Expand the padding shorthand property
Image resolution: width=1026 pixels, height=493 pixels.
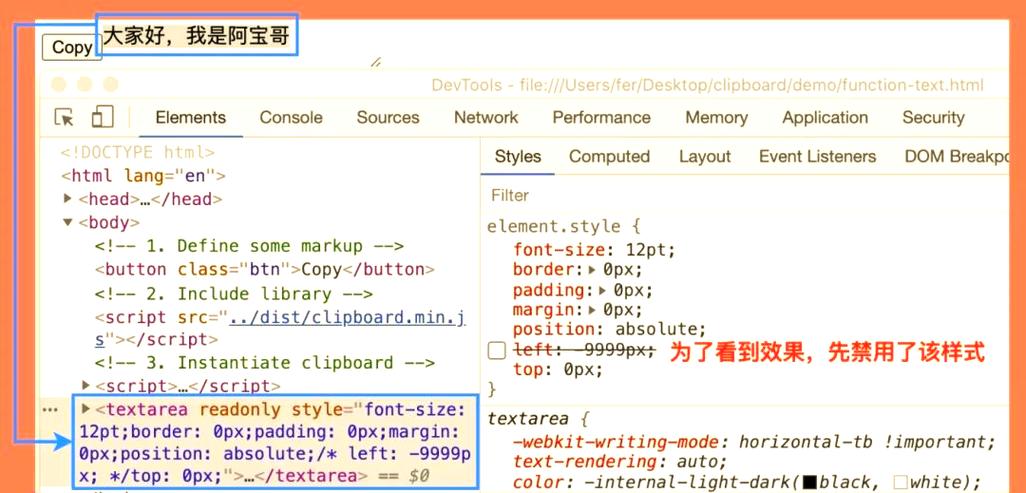[603, 290]
